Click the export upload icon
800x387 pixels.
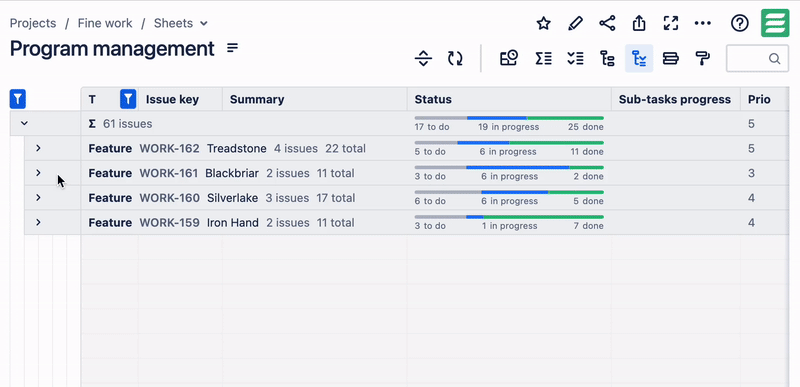pyautogui.click(x=639, y=23)
